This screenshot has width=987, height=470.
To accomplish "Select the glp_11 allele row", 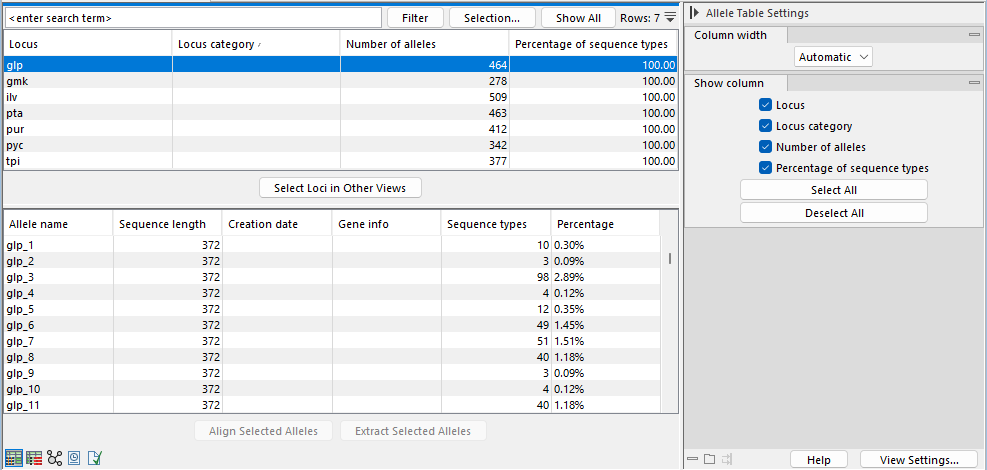I will coord(332,405).
